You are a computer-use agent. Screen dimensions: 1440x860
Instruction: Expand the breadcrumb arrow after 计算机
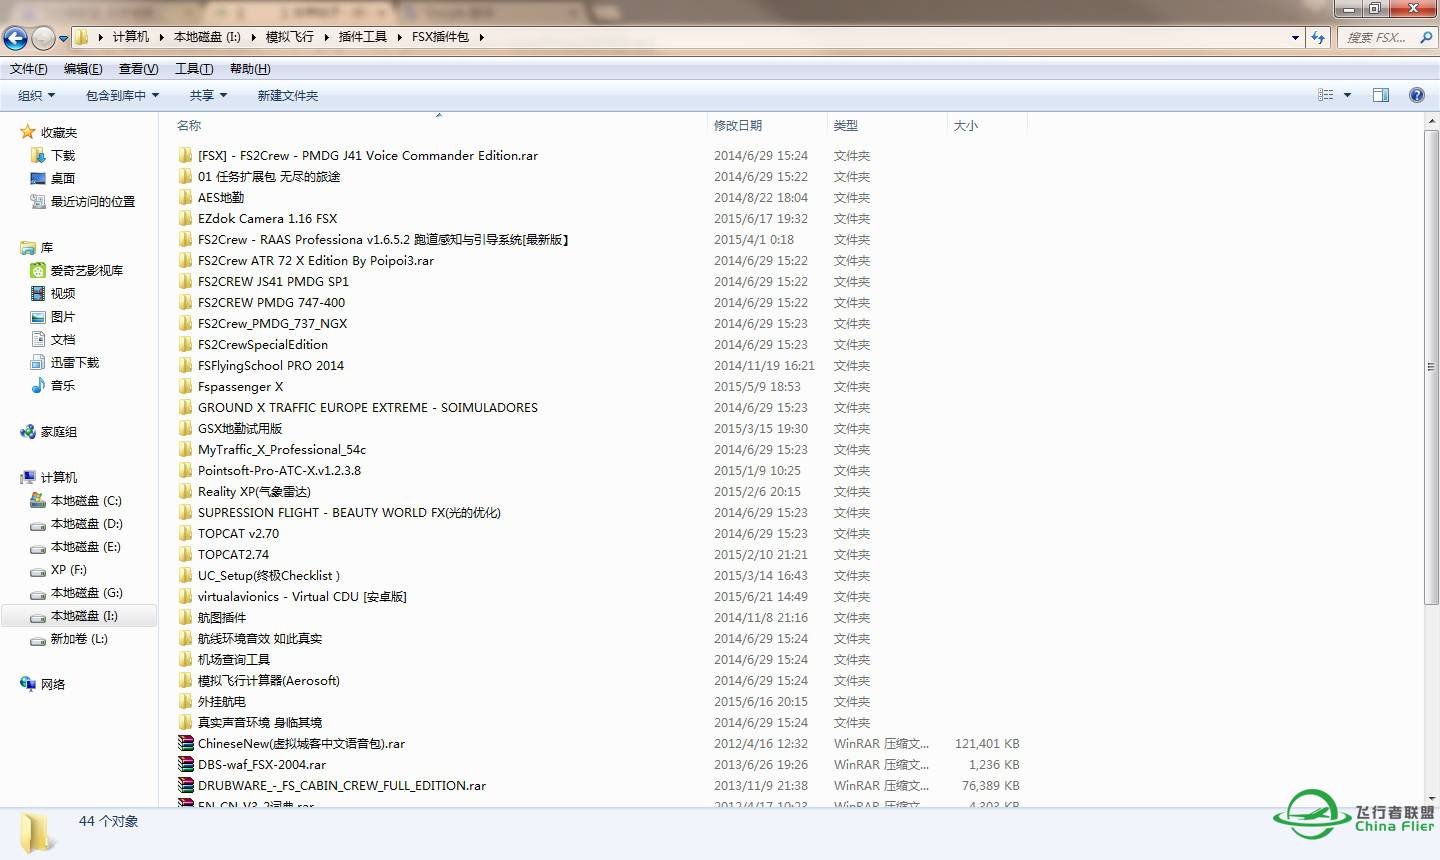160,37
